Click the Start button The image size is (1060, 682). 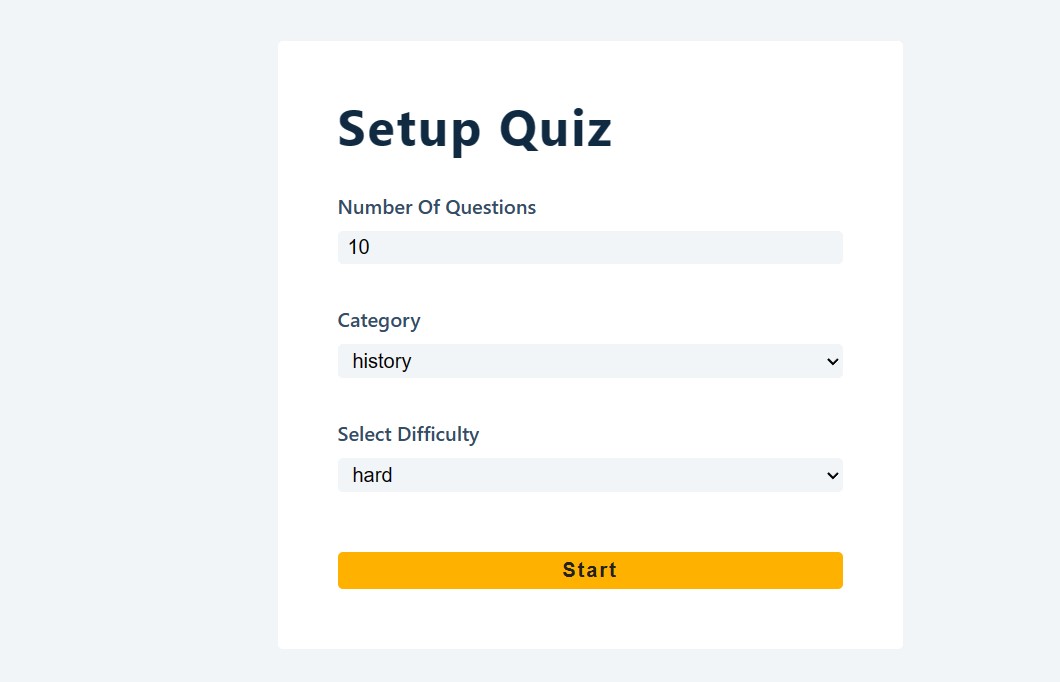point(590,570)
